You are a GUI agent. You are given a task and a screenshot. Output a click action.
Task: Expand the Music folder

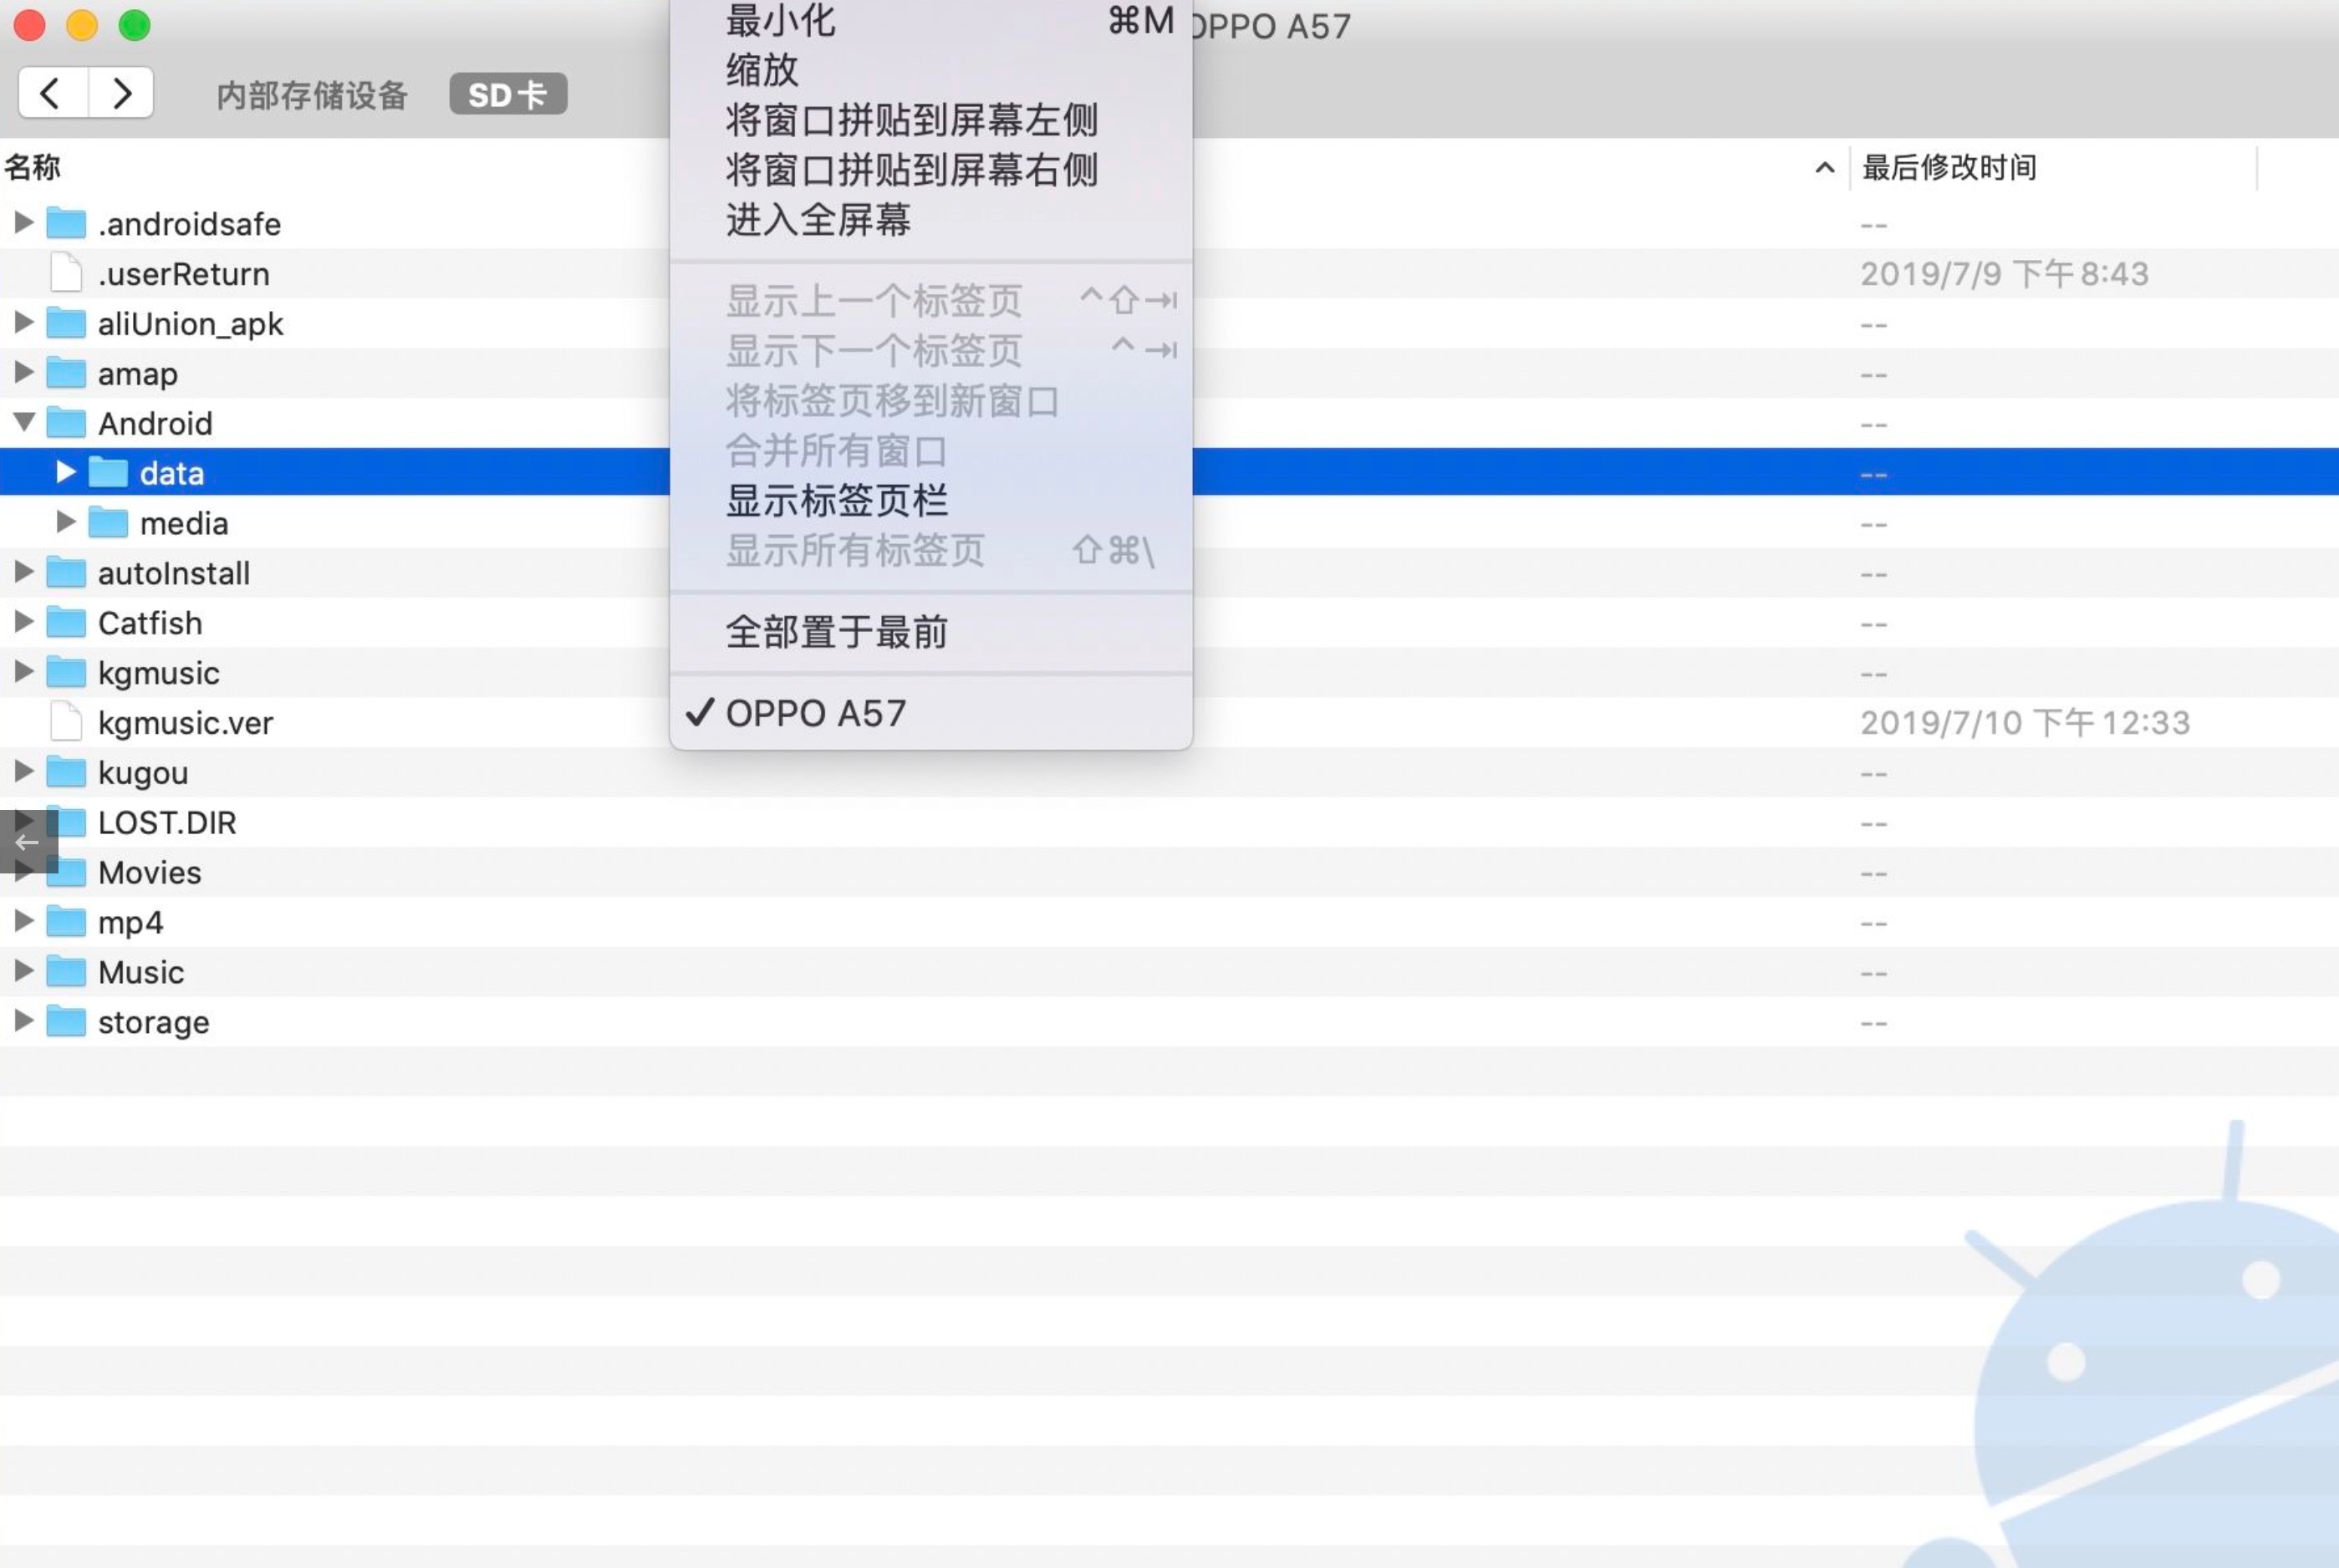[24, 971]
